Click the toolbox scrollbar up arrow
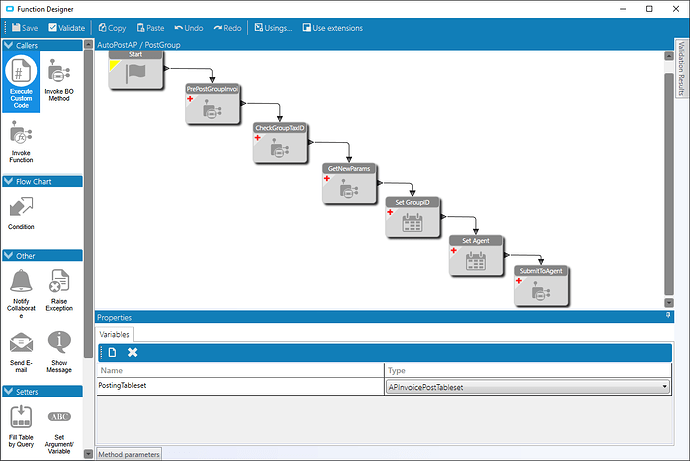The width and height of the screenshot is (690, 461). click(x=88, y=44)
